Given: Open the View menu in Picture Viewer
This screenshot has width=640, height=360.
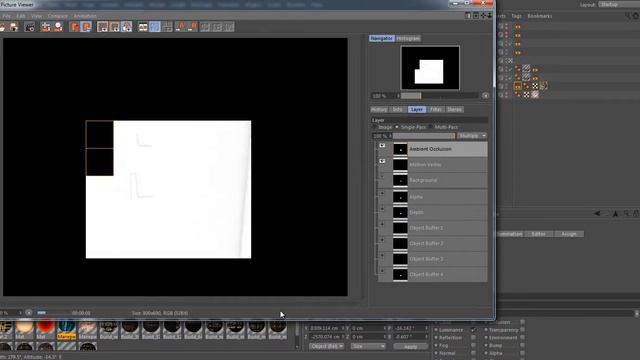Looking at the screenshot, I should [x=36, y=16].
